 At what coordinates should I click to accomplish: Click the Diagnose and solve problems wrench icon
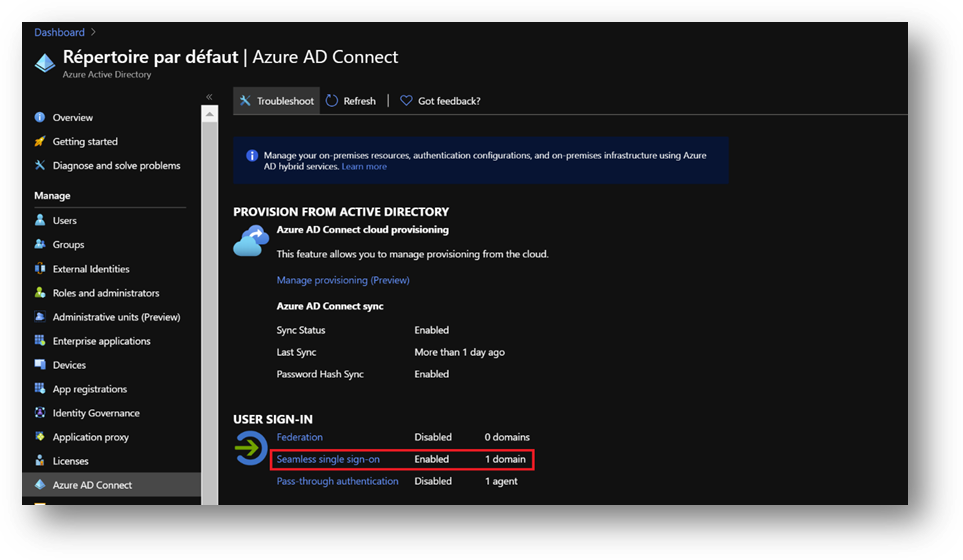point(40,165)
